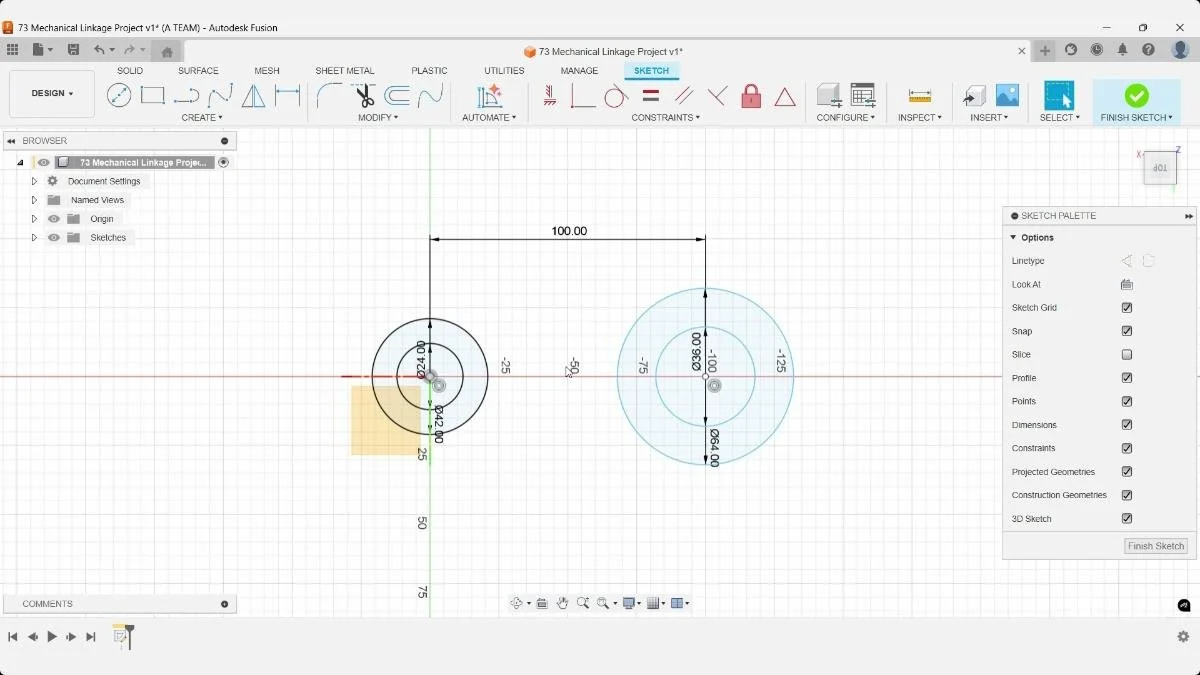Switch to the PLASTIC tab
The image size is (1200, 675).
click(430, 71)
